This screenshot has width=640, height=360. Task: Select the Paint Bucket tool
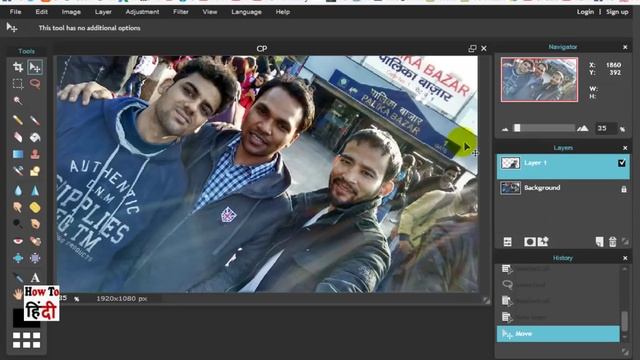point(35,137)
